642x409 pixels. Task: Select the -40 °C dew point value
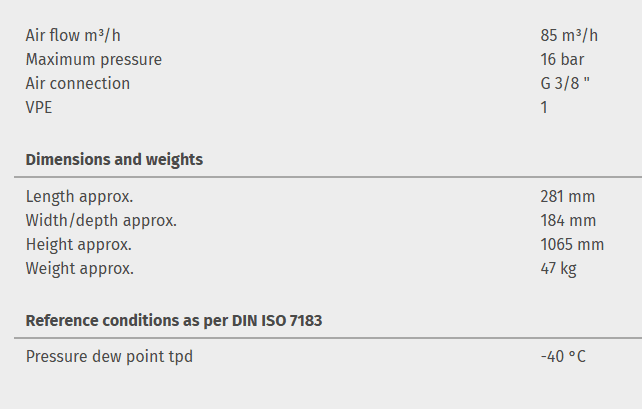pyautogui.click(x=563, y=356)
